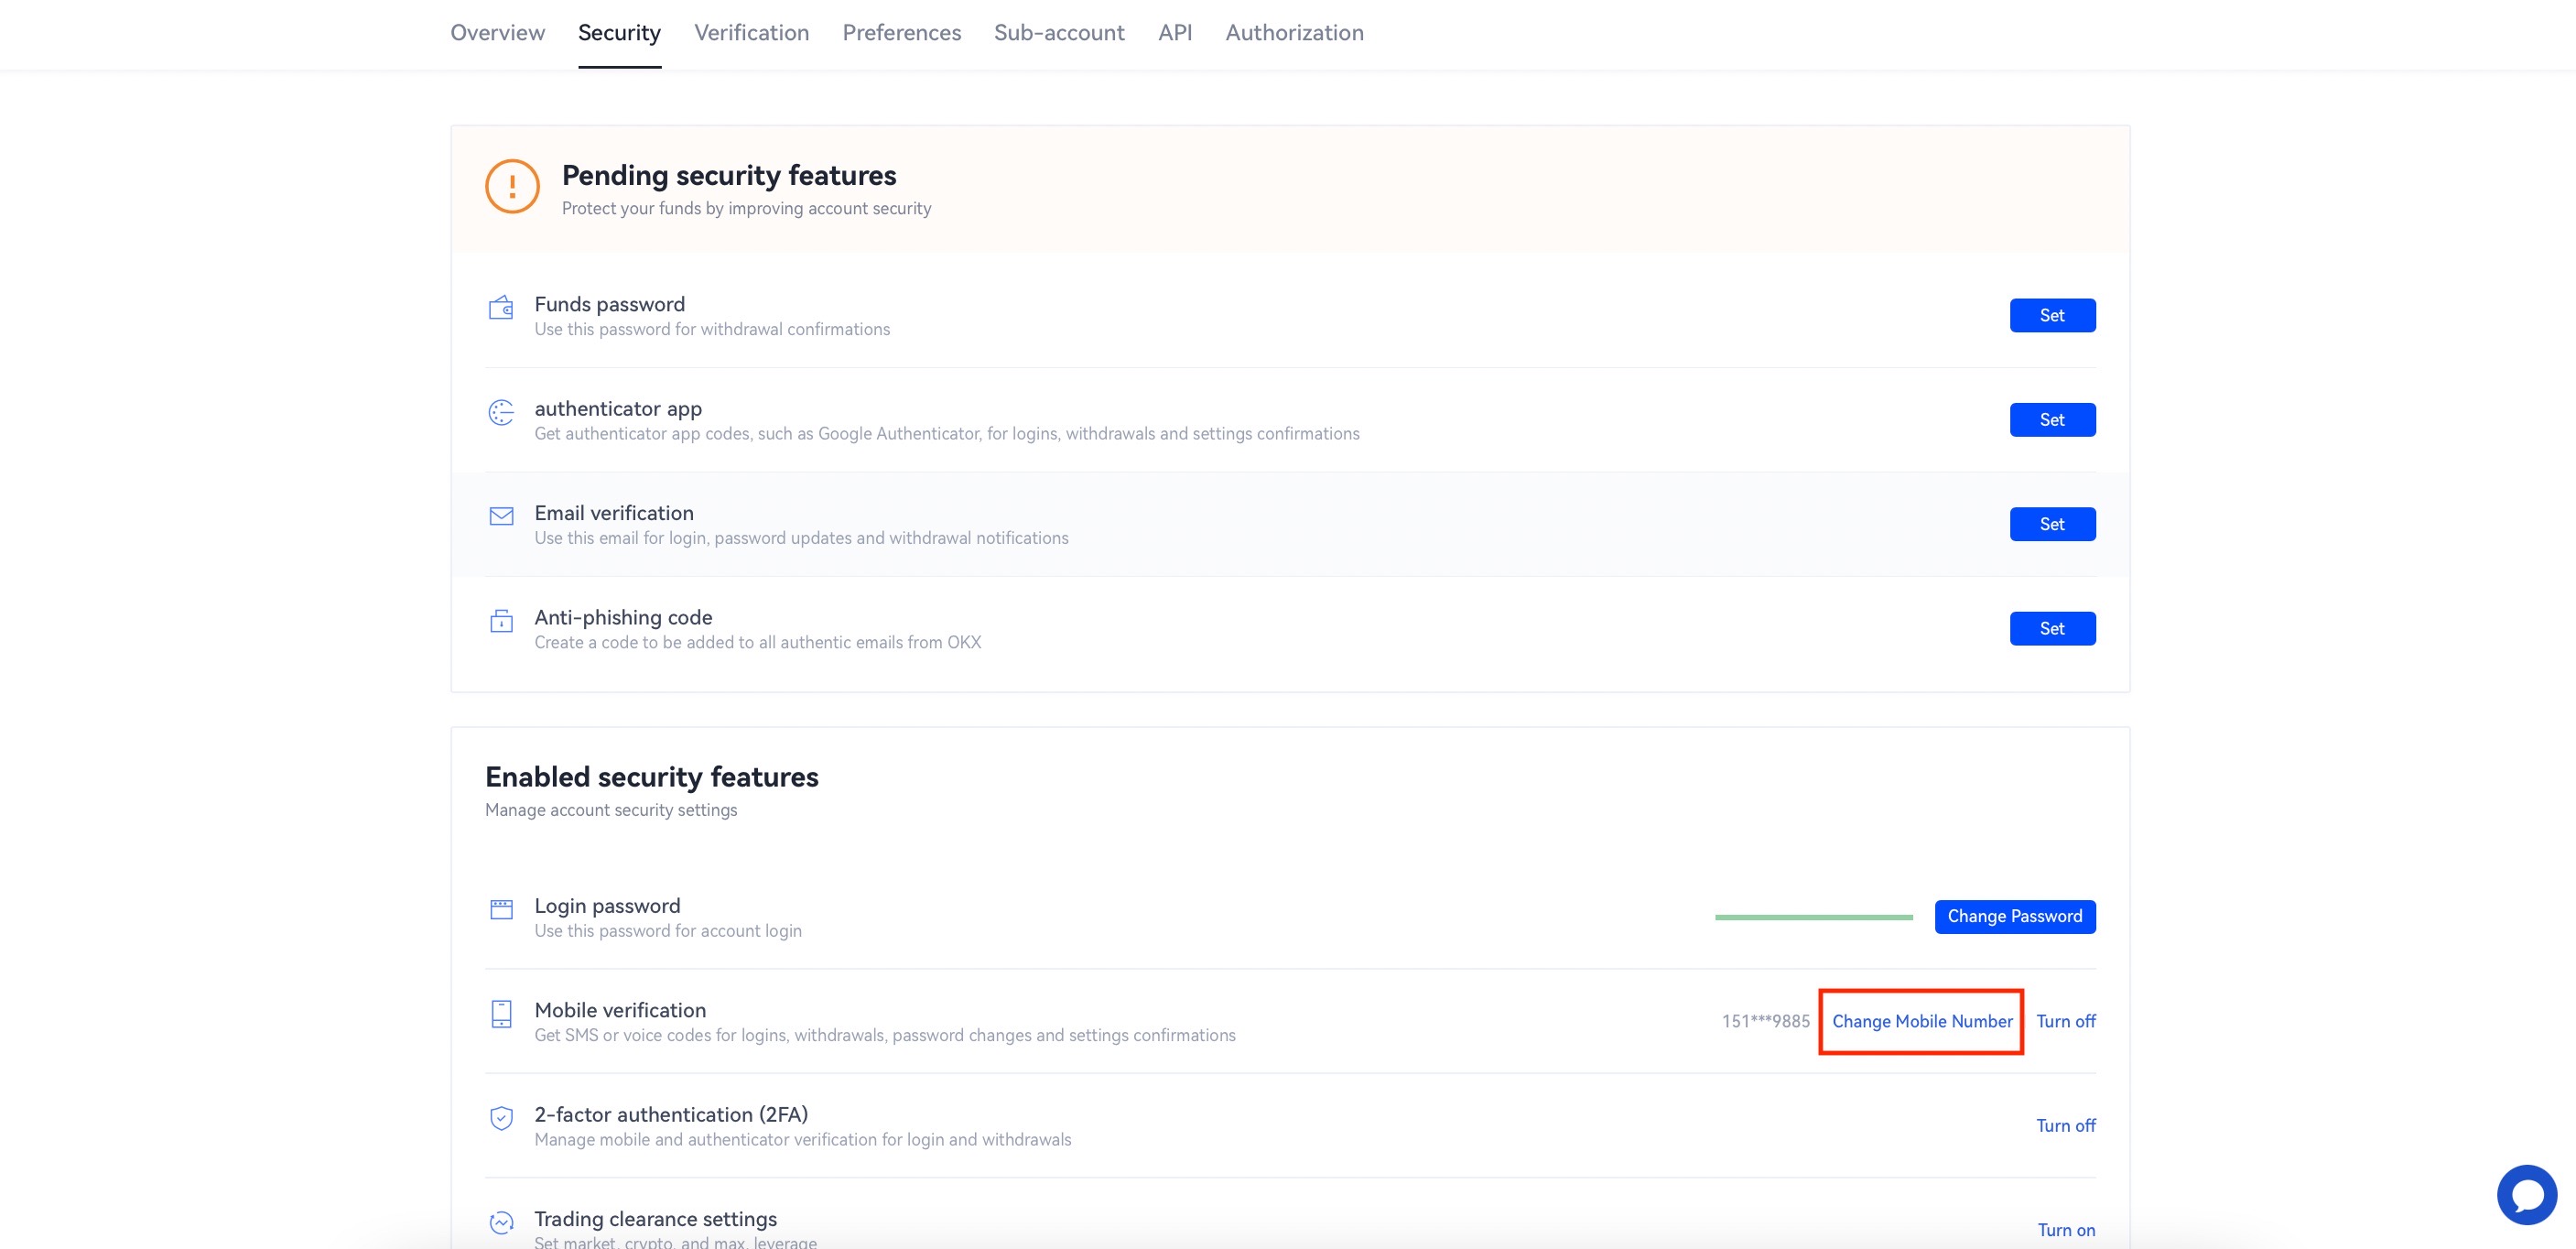2576x1249 pixels.
Task: Click the Mobile verification phone icon
Action: tap(501, 1014)
